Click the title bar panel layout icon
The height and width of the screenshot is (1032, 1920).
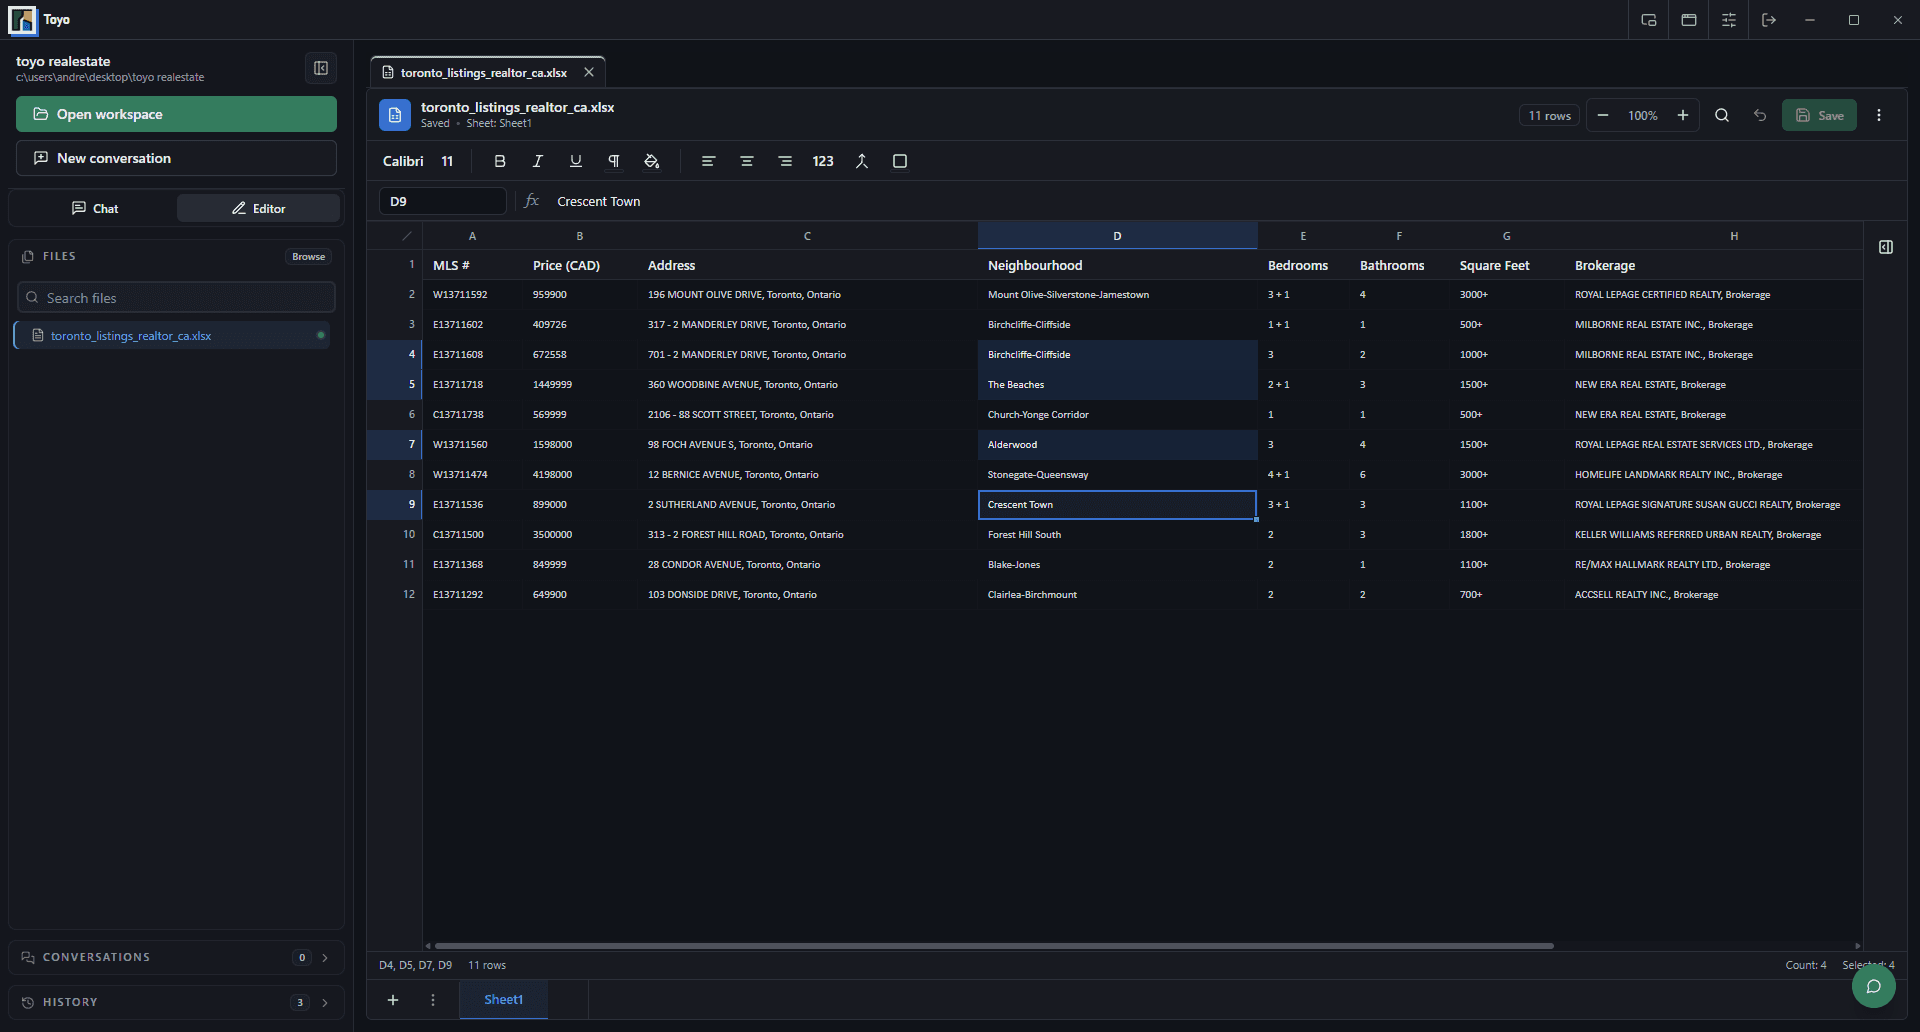pyautogui.click(x=1689, y=20)
